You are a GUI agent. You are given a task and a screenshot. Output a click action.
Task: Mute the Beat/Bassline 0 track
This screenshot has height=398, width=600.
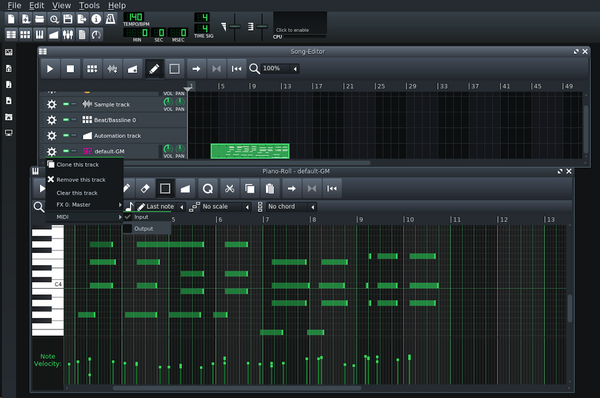[x=66, y=120]
